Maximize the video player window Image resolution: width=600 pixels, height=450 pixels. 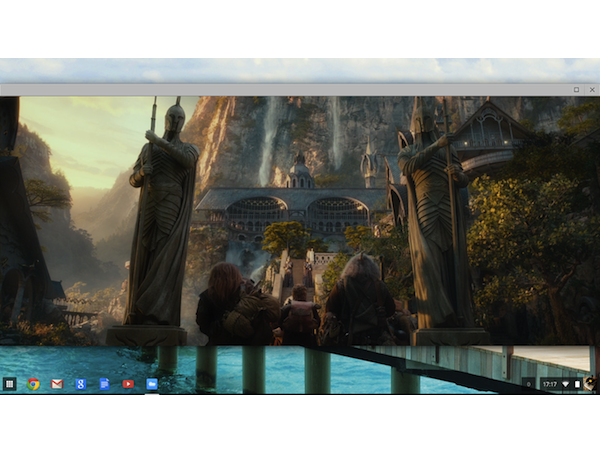pyautogui.click(x=576, y=90)
